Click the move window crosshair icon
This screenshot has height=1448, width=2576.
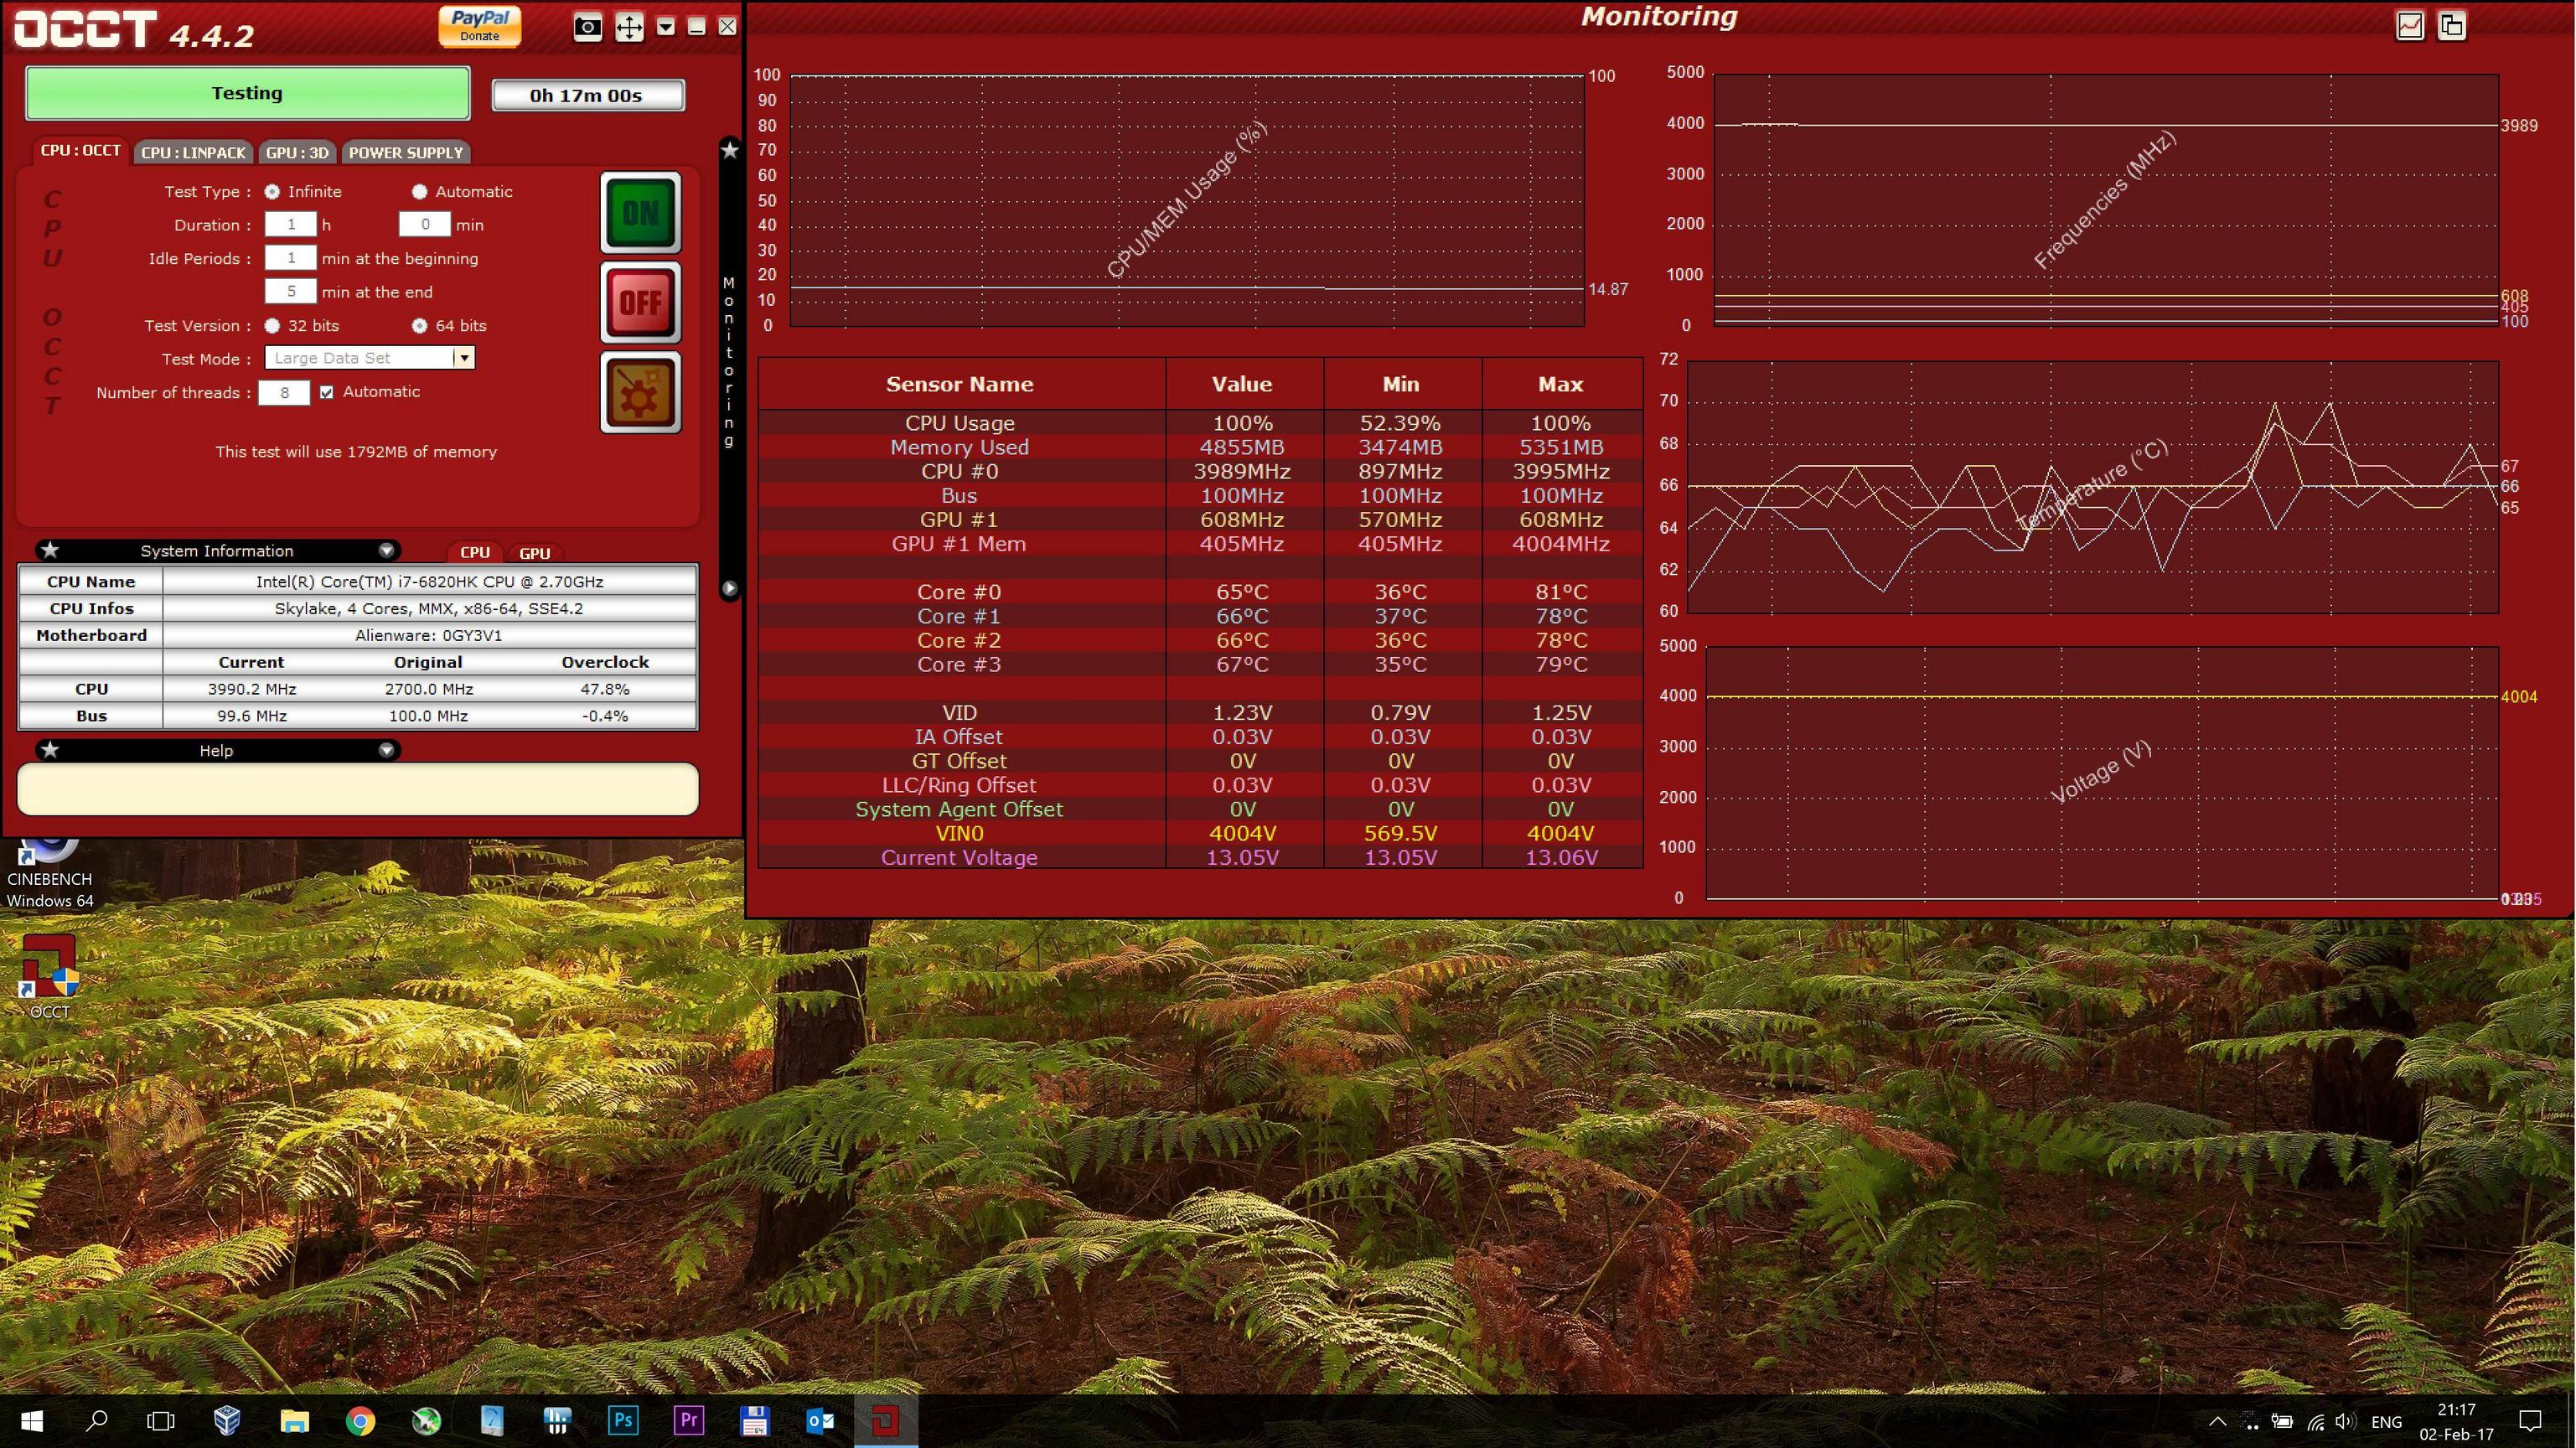(629, 27)
